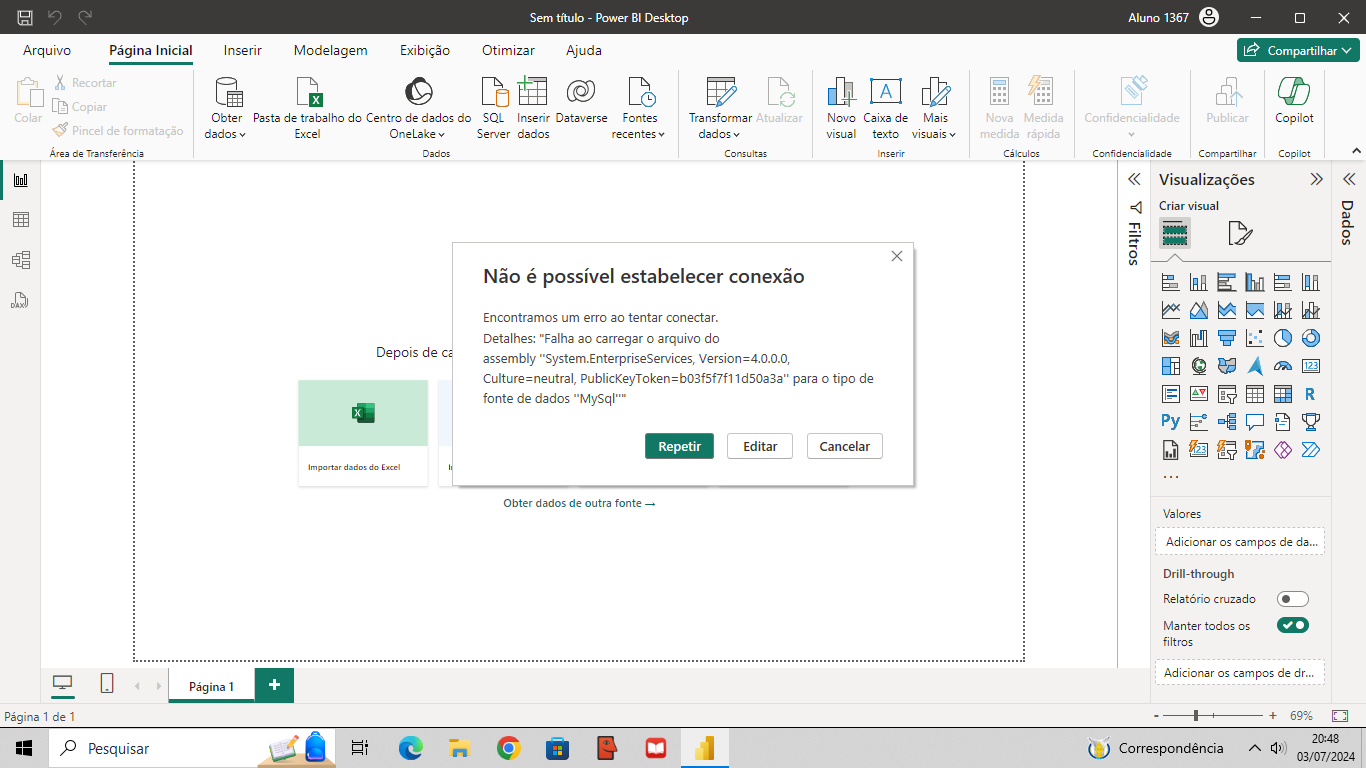Switch to the Modelagem ribbon tab

pos(330,50)
